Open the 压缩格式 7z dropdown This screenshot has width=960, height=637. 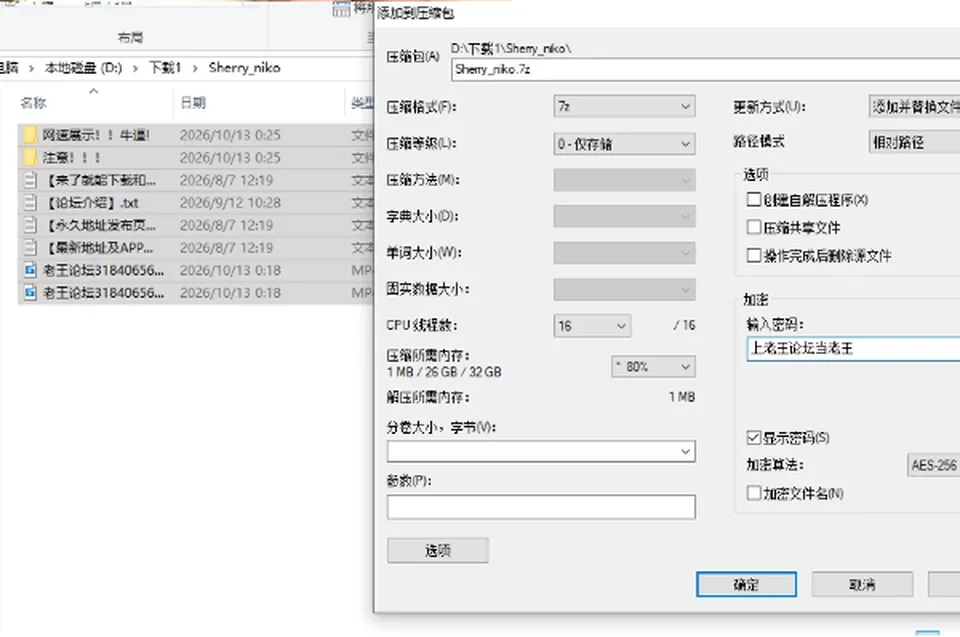point(624,107)
